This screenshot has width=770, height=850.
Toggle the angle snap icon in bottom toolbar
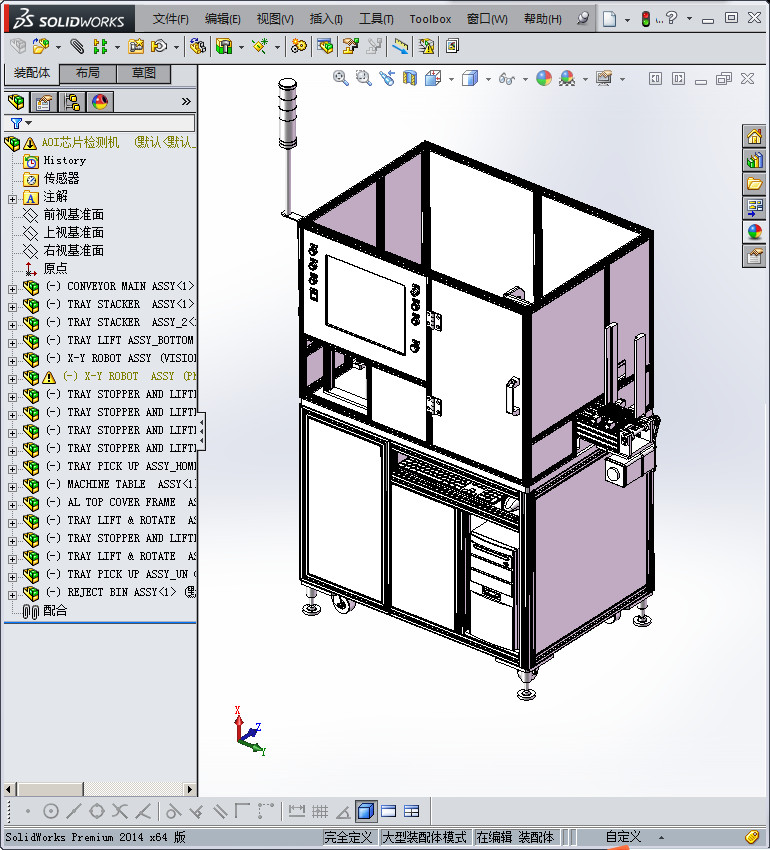tap(343, 812)
